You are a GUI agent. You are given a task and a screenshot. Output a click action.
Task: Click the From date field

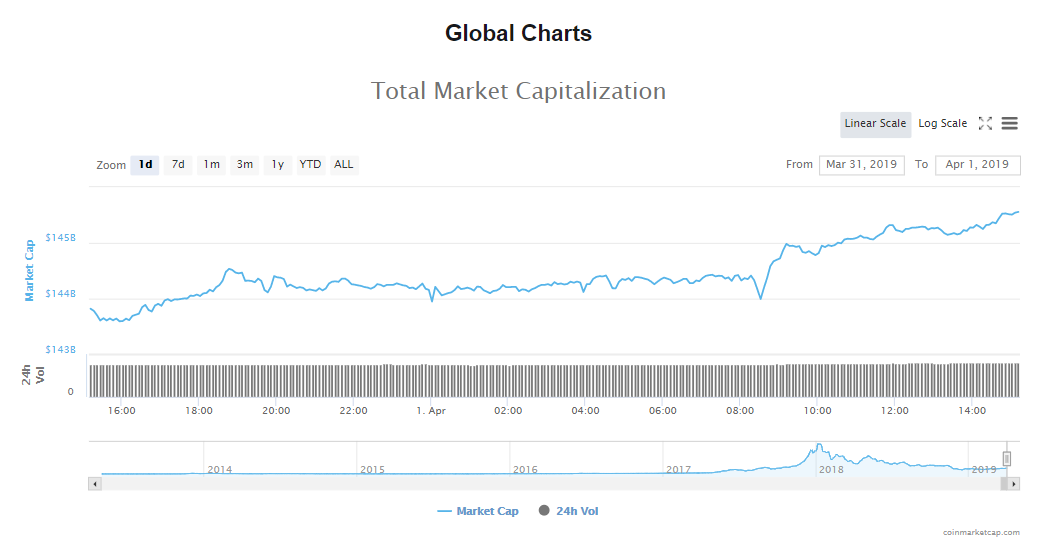(x=861, y=165)
